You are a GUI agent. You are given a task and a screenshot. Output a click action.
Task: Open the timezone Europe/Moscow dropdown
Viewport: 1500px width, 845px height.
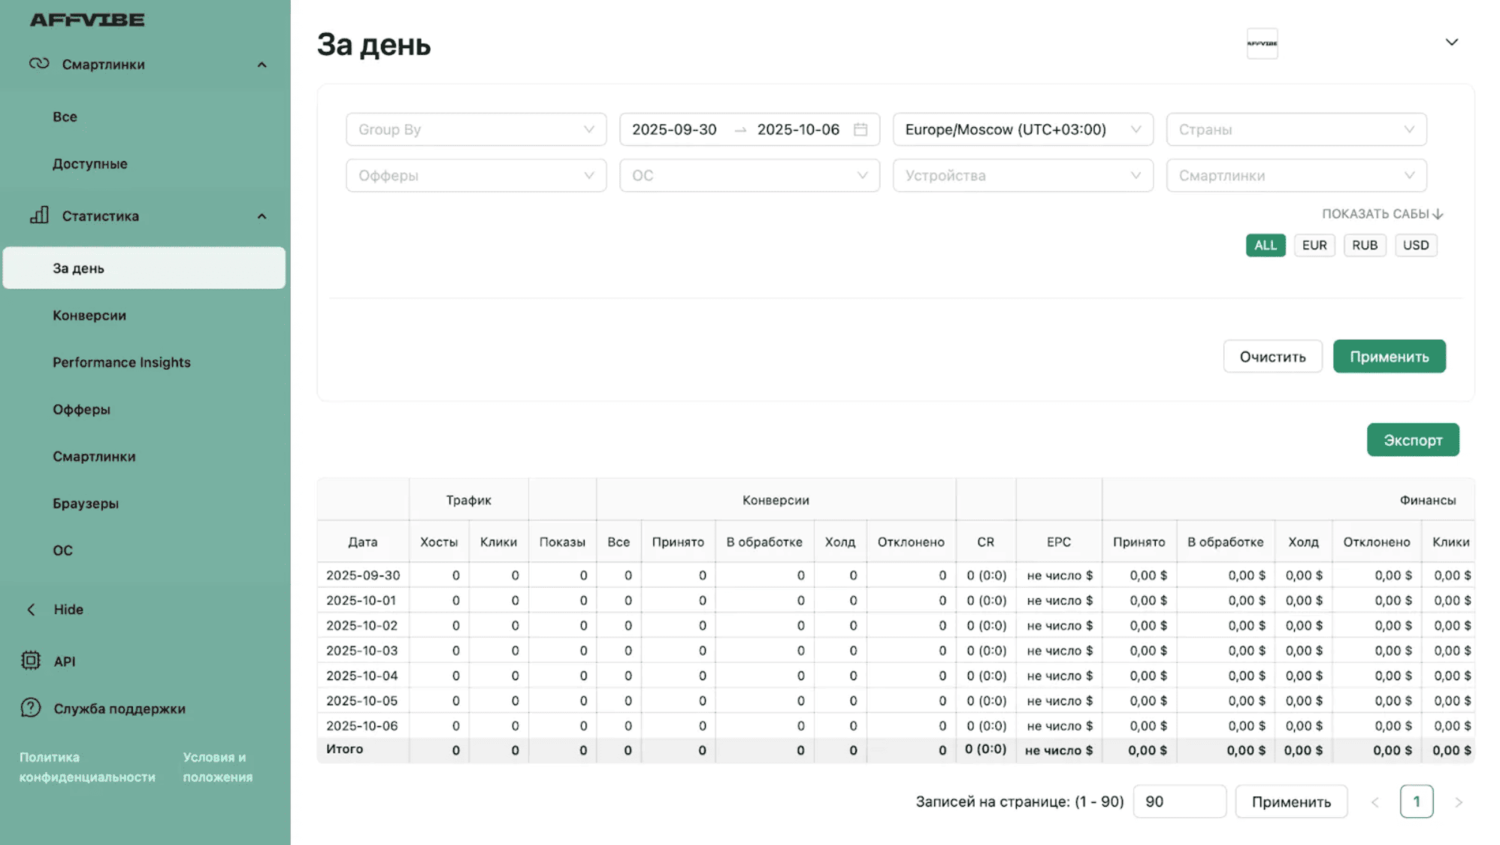point(1022,129)
